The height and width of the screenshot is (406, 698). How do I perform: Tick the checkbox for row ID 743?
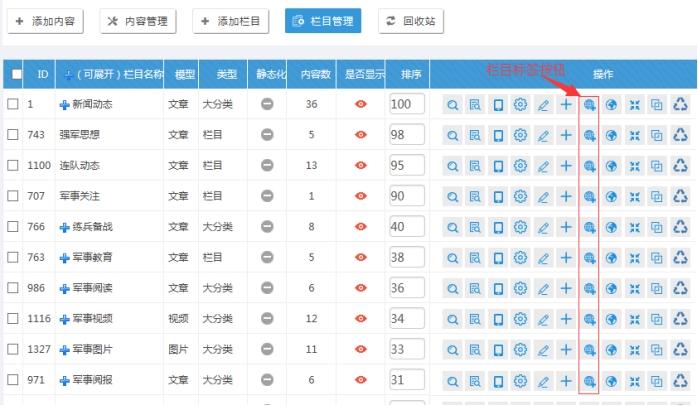(x=13, y=135)
